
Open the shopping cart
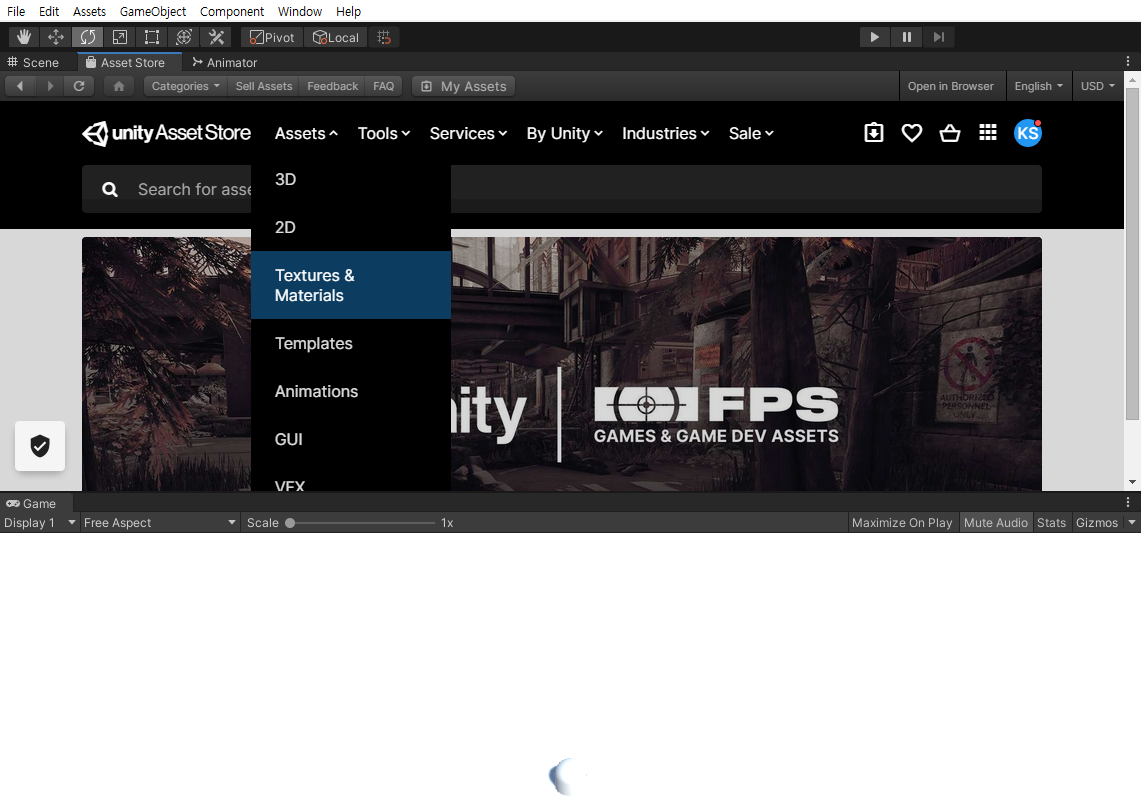pos(950,133)
